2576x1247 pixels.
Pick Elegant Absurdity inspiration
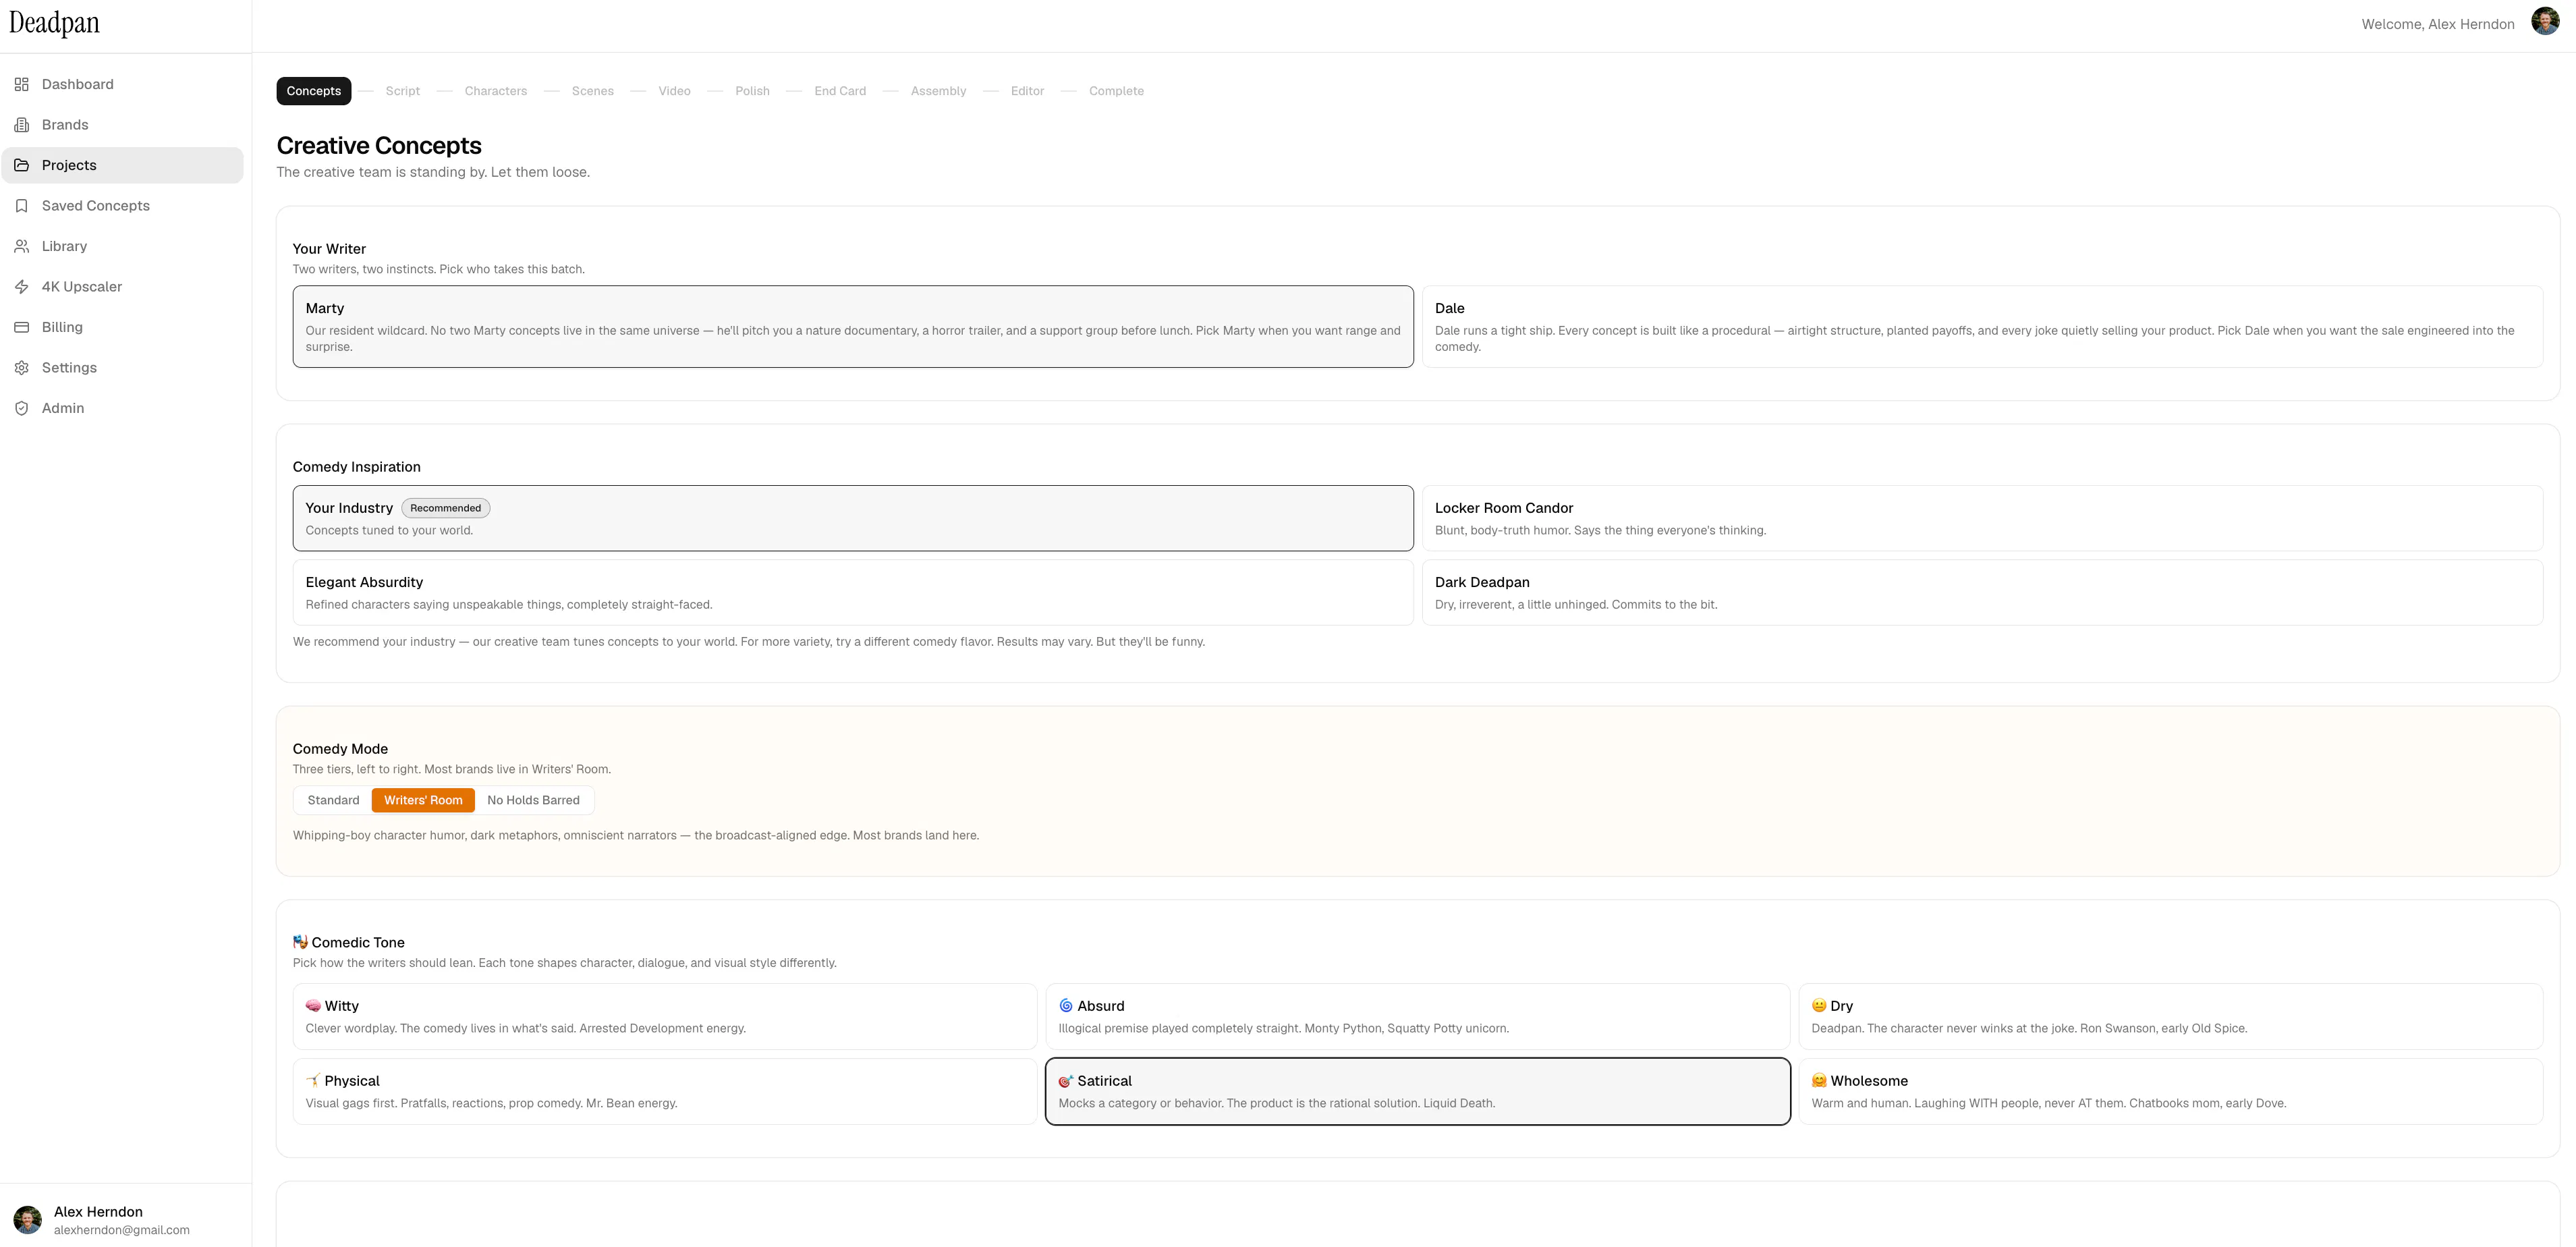pos(853,593)
